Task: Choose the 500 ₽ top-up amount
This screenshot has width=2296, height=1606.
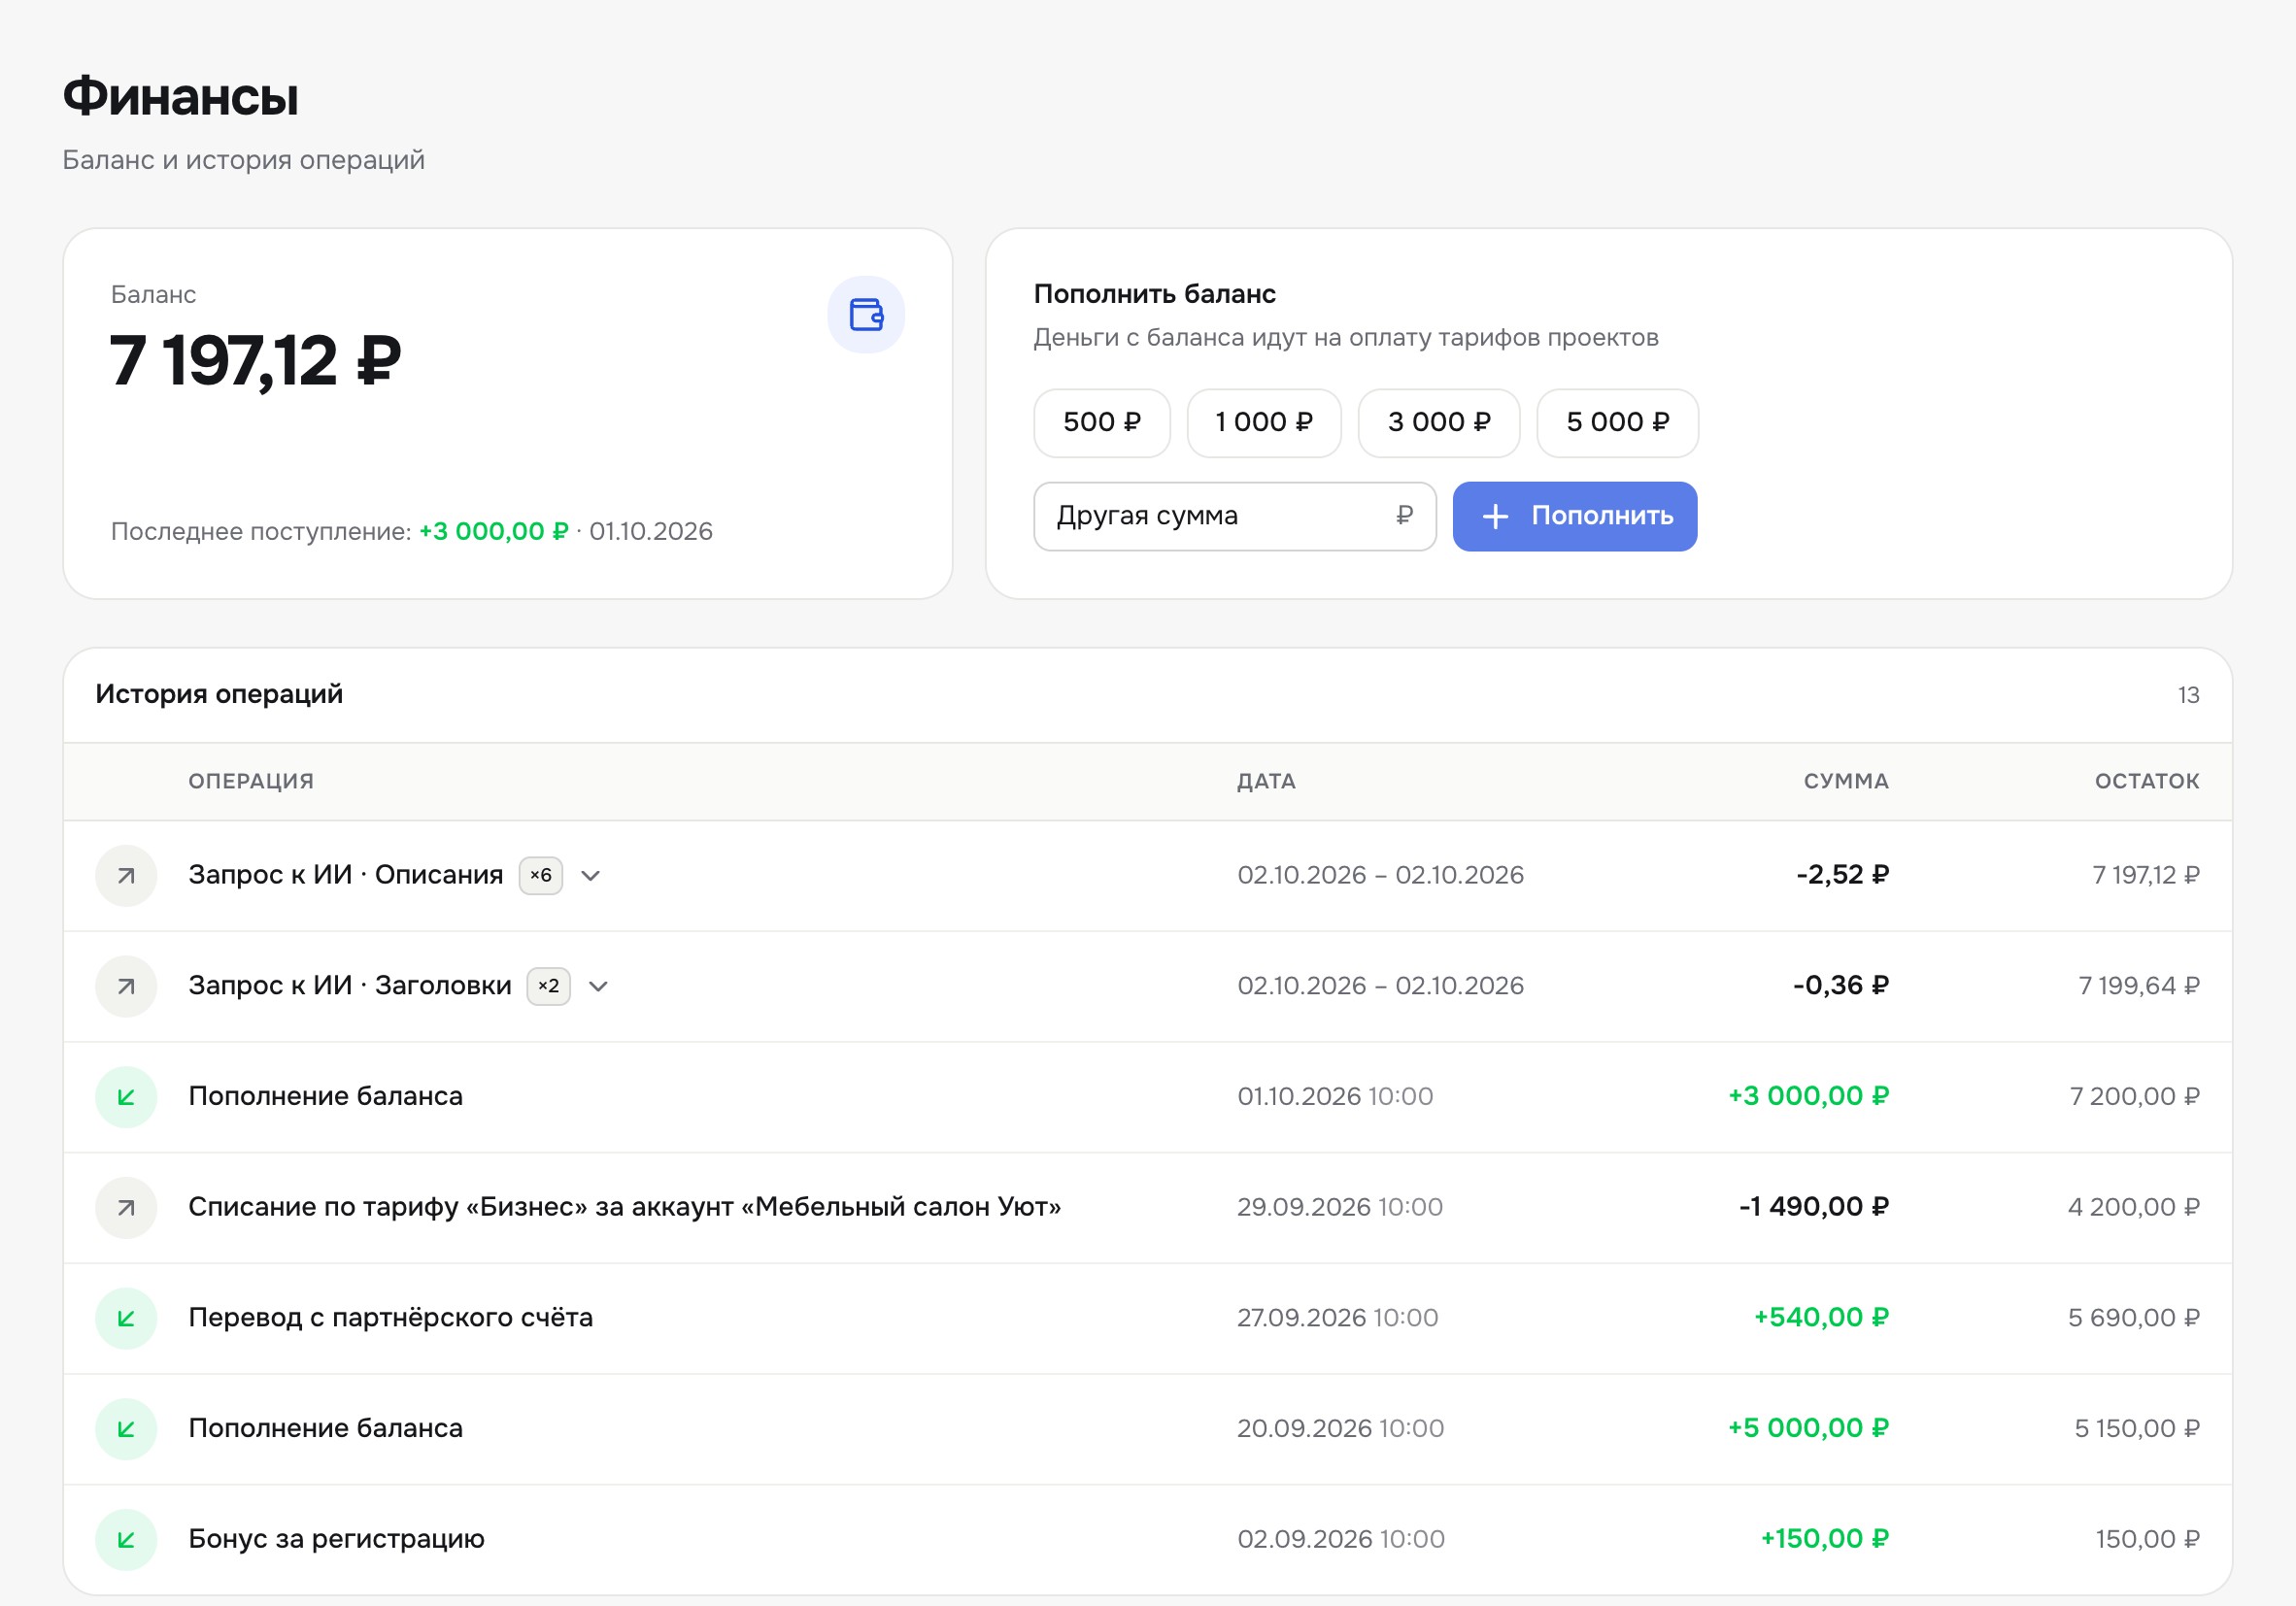Action: 1102,423
